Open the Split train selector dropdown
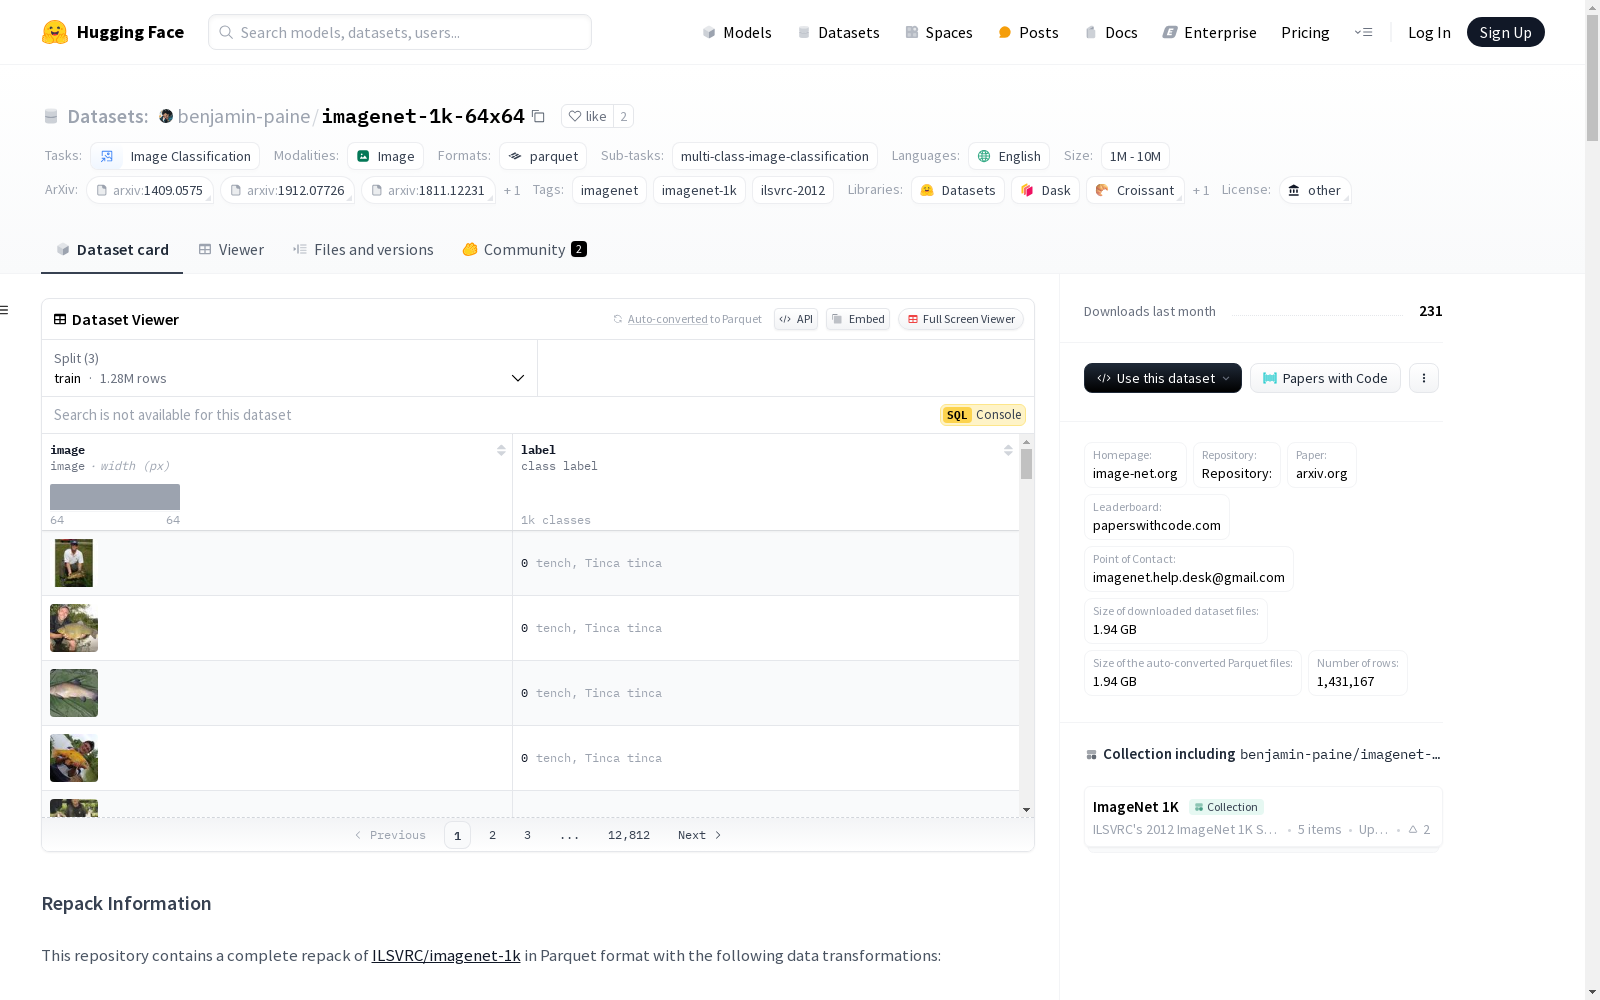Screen dimensions: 1600x1000 tap(290, 368)
